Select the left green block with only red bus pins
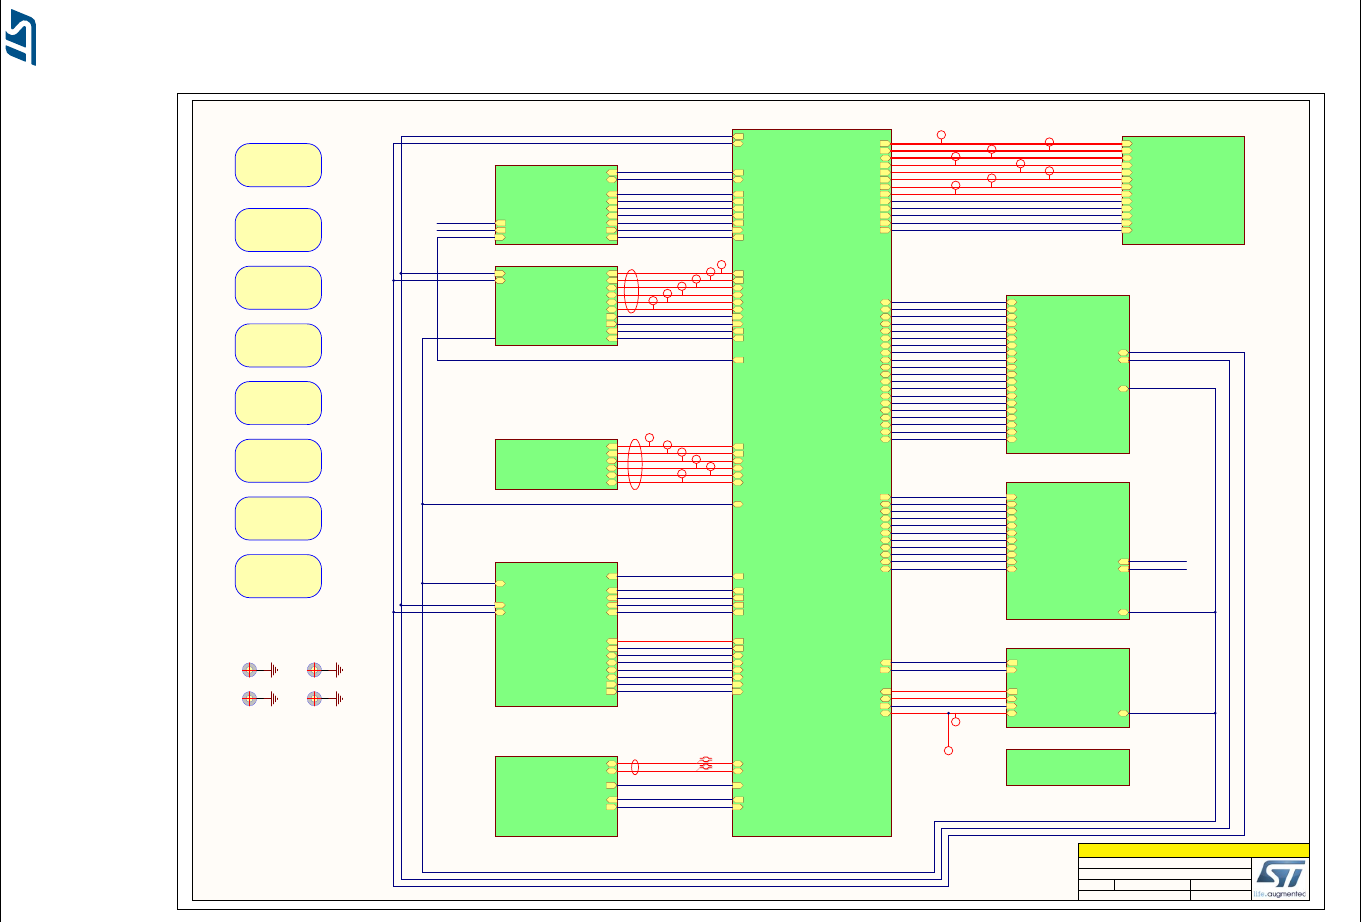The height and width of the screenshot is (922, 1361). click(556, 464)
